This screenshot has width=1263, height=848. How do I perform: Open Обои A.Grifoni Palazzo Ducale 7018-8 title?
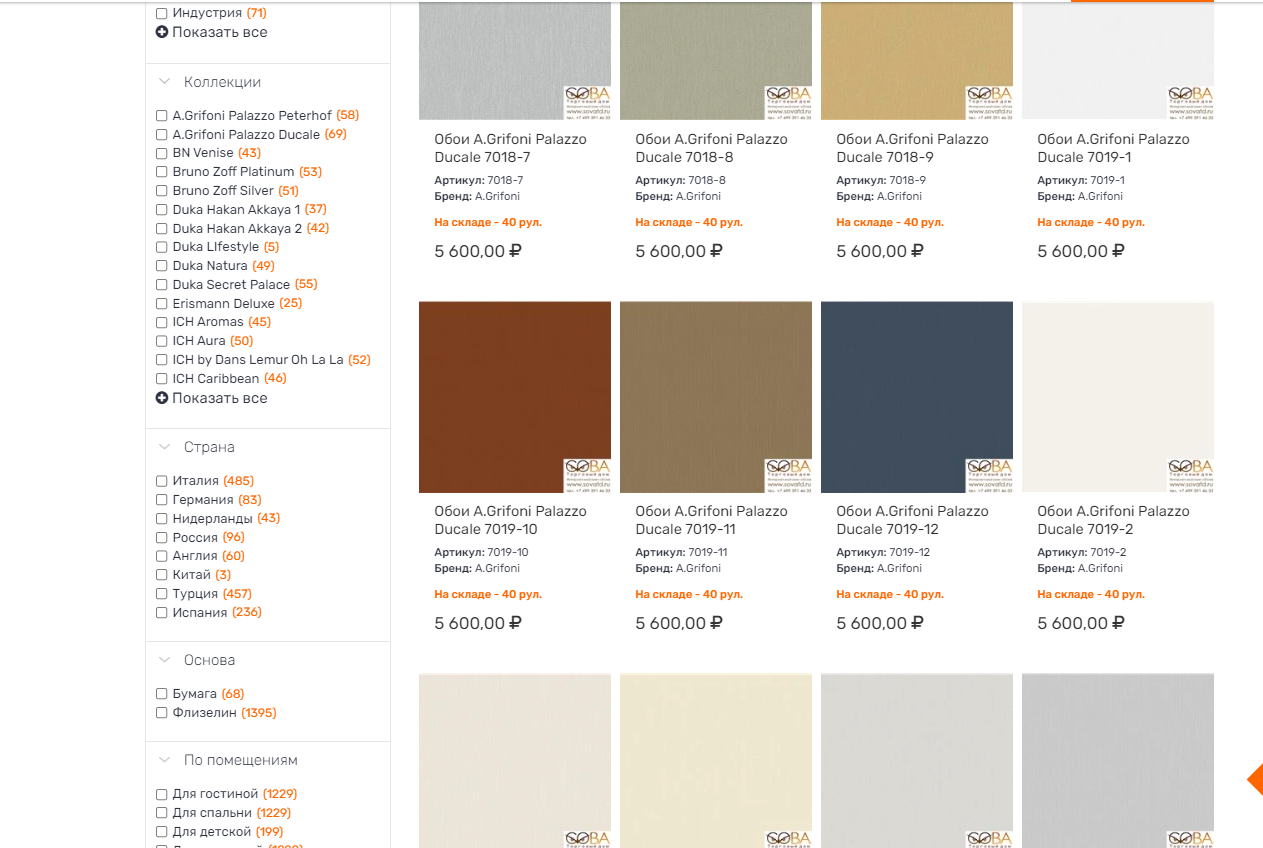click(x=711, y=148)
